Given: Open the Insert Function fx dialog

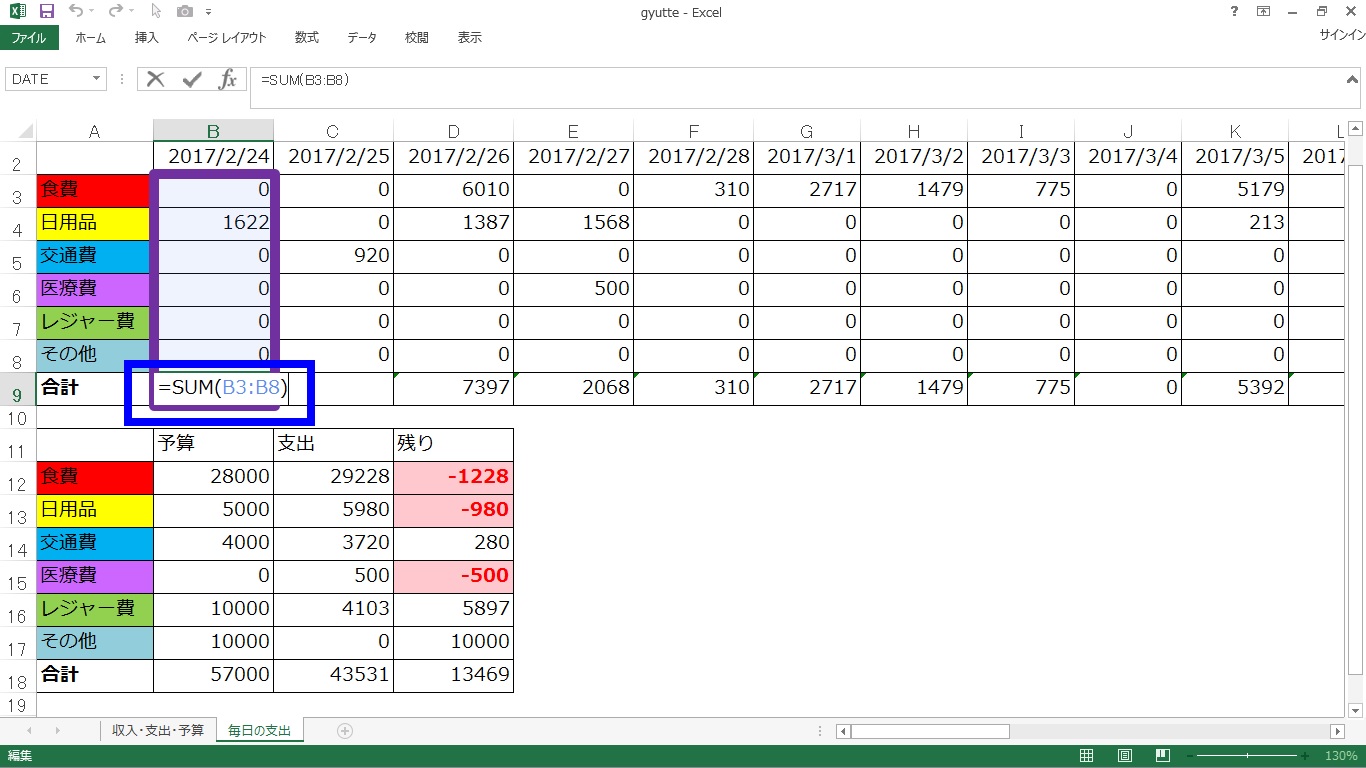Looking at the screenshot, I should coord(228,79).
